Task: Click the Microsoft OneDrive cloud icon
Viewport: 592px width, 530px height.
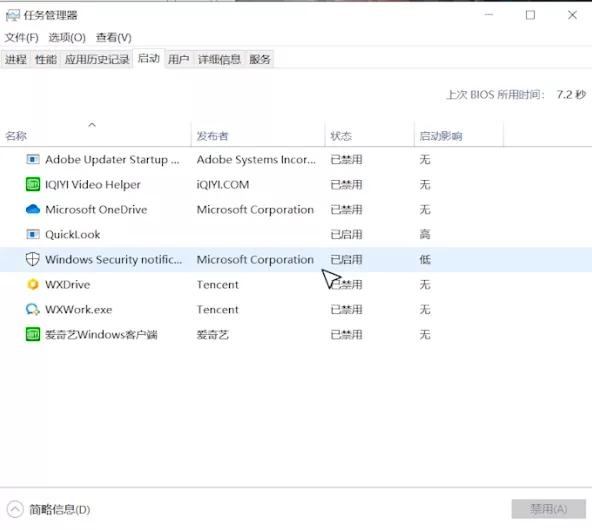Action: (x=33, y=209)
